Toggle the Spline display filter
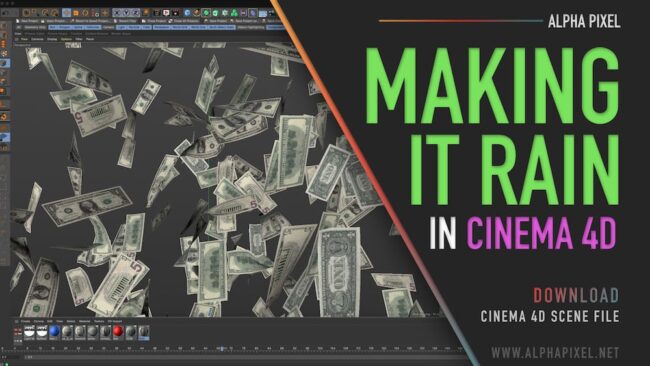This screenshot has height=366, width=650. (78, 27)
